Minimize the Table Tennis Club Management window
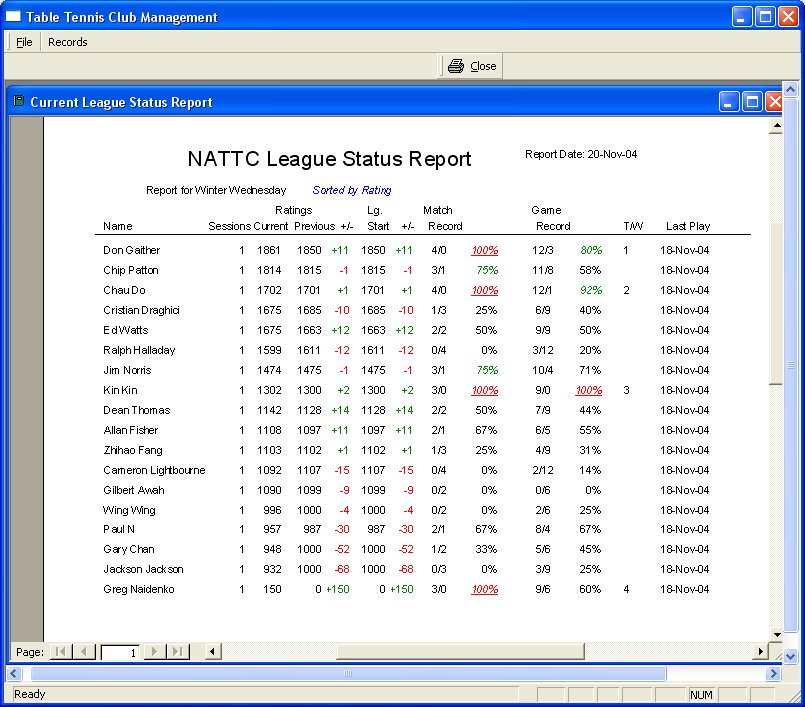The width and height of the screenshot is (805, 707). 741,16
